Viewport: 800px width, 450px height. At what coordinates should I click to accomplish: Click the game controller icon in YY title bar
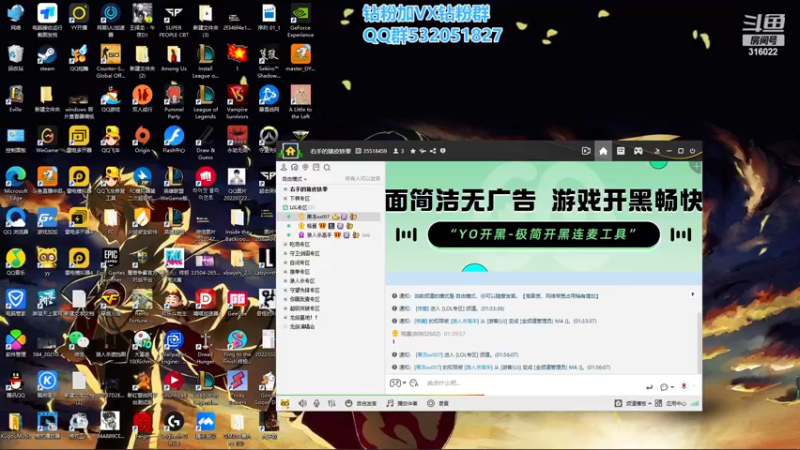click(638, 151)
